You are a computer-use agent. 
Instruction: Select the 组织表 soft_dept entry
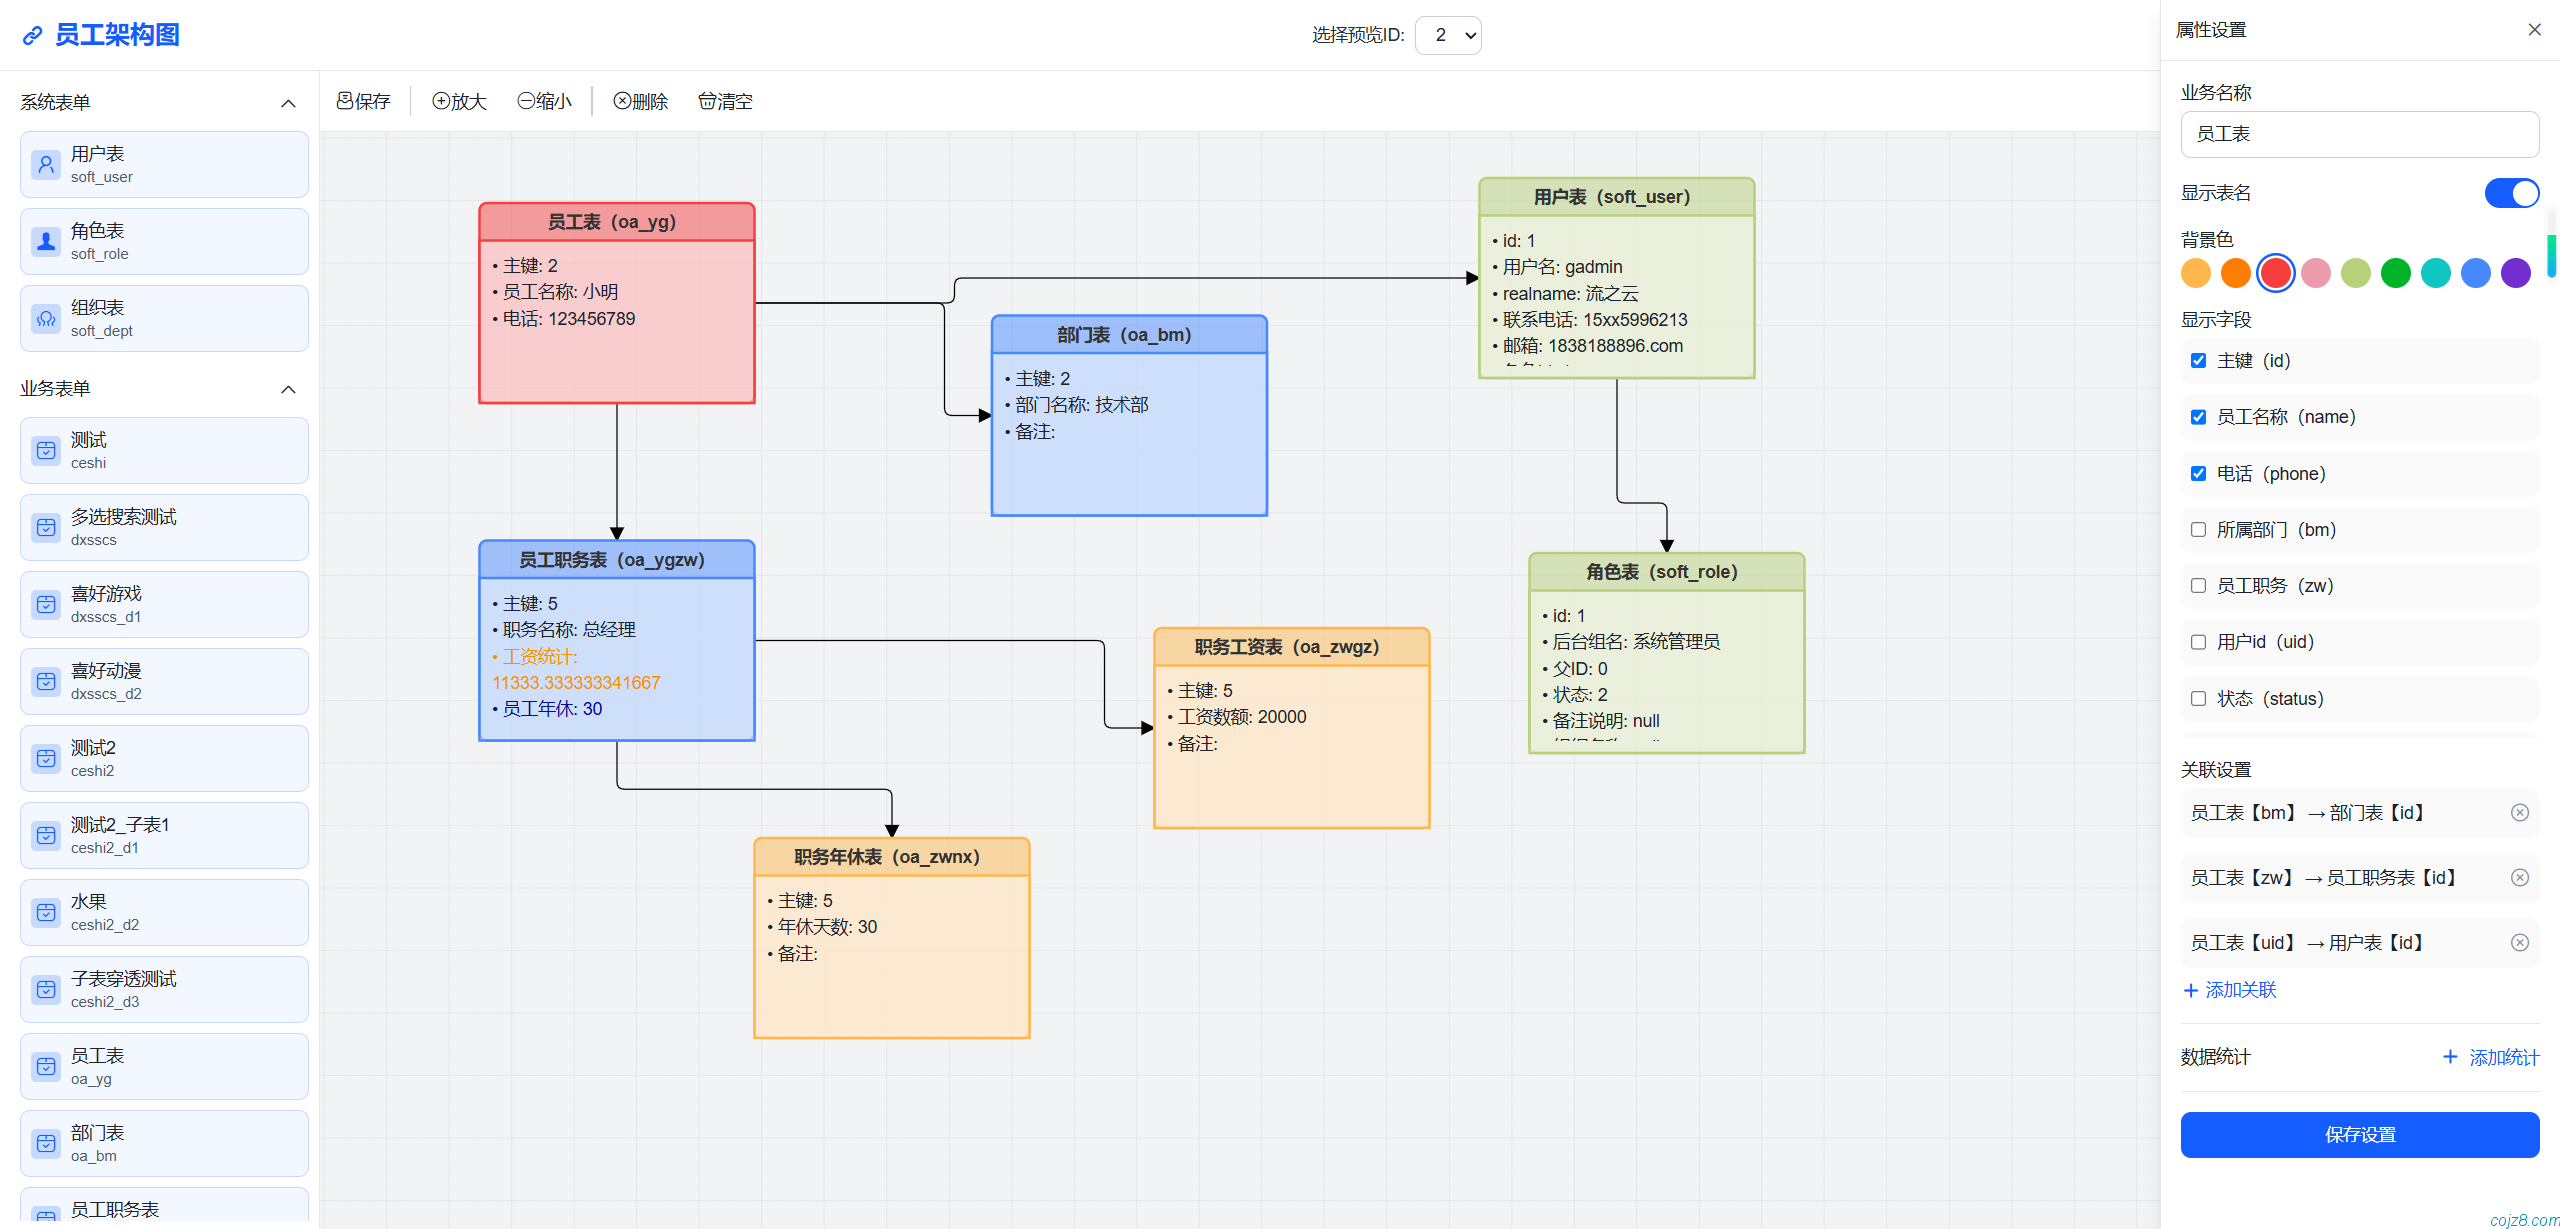coord(163,318)
